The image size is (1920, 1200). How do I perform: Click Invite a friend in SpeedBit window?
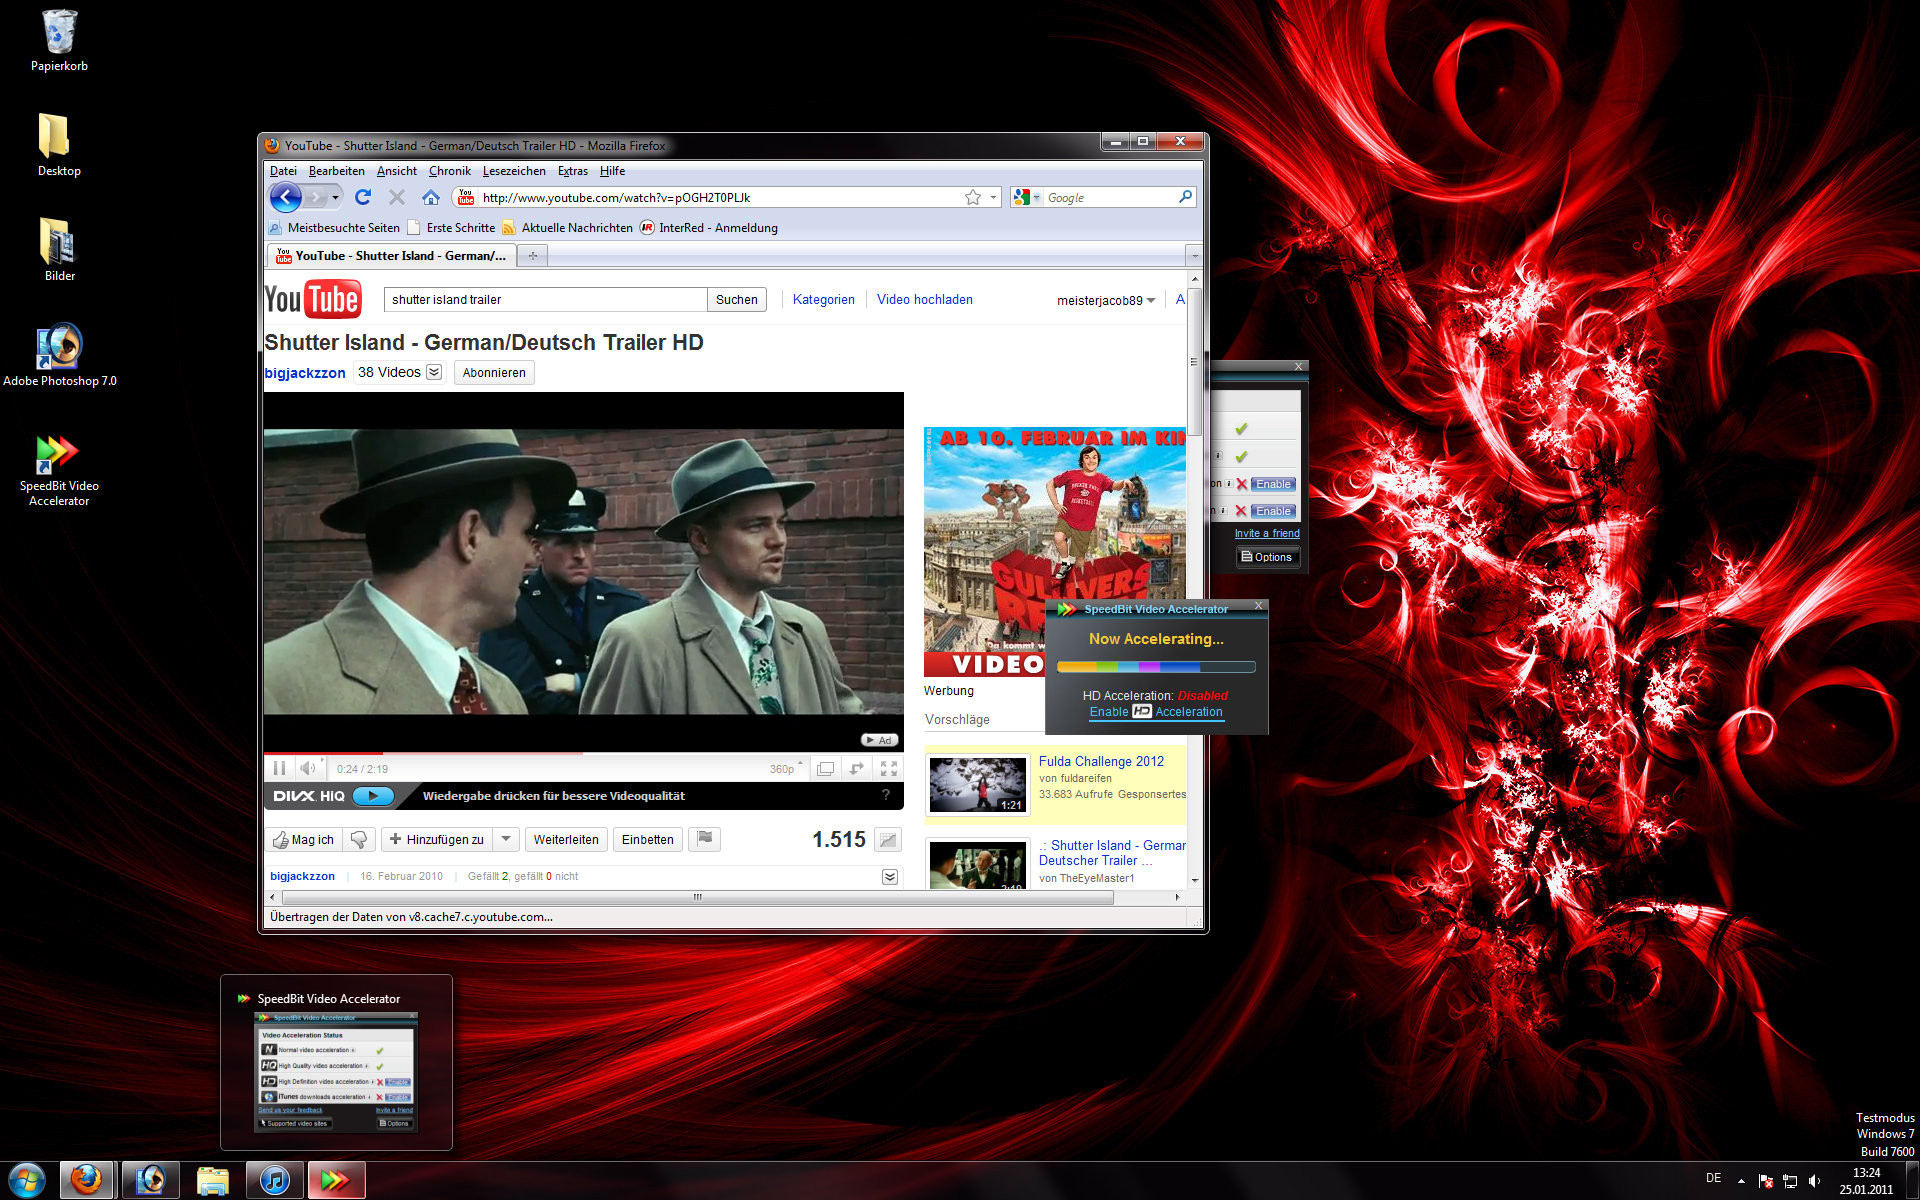pyautogui.click(x=1267, y=533)
